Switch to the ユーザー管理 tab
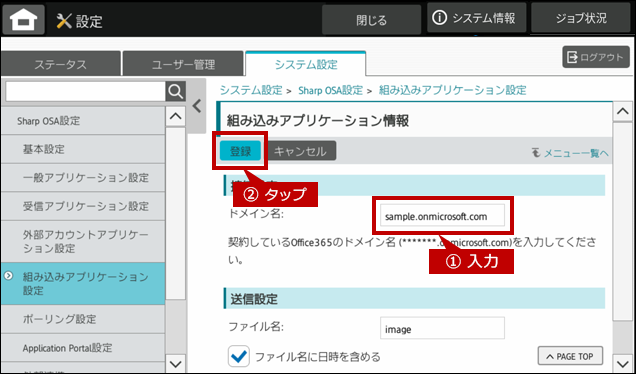The width and height of the screenshot is (636, 374). 183,64
